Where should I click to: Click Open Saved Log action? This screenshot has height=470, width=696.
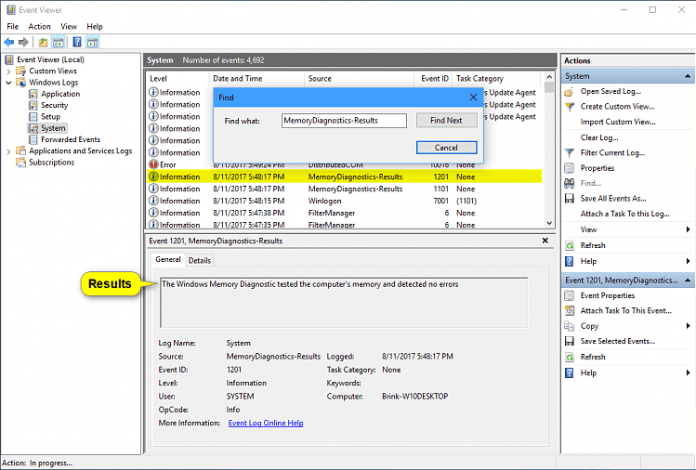tap(610, 91)
